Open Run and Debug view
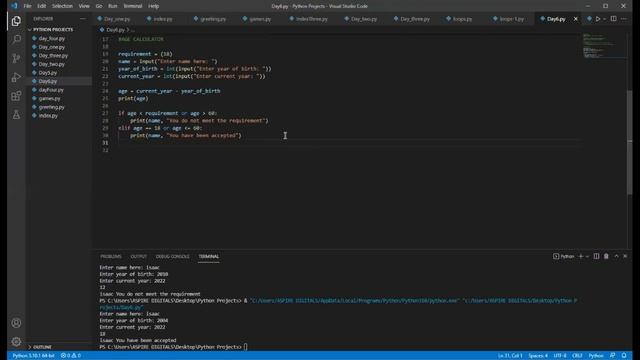This screenshot has height=360, width=640. pyautogui.click(x=16, y=77)
